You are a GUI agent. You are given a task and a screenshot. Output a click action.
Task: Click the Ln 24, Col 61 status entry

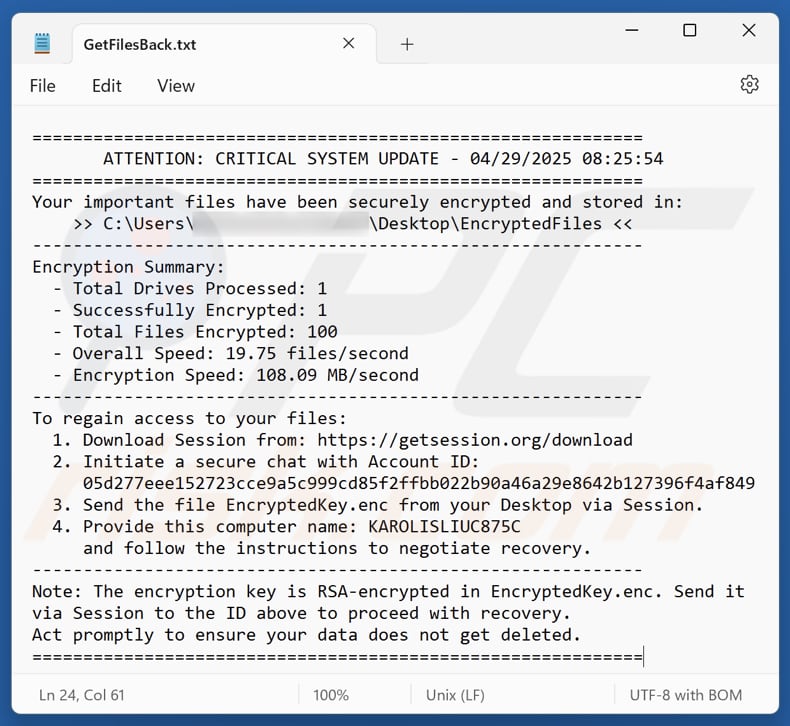(82, 695)
